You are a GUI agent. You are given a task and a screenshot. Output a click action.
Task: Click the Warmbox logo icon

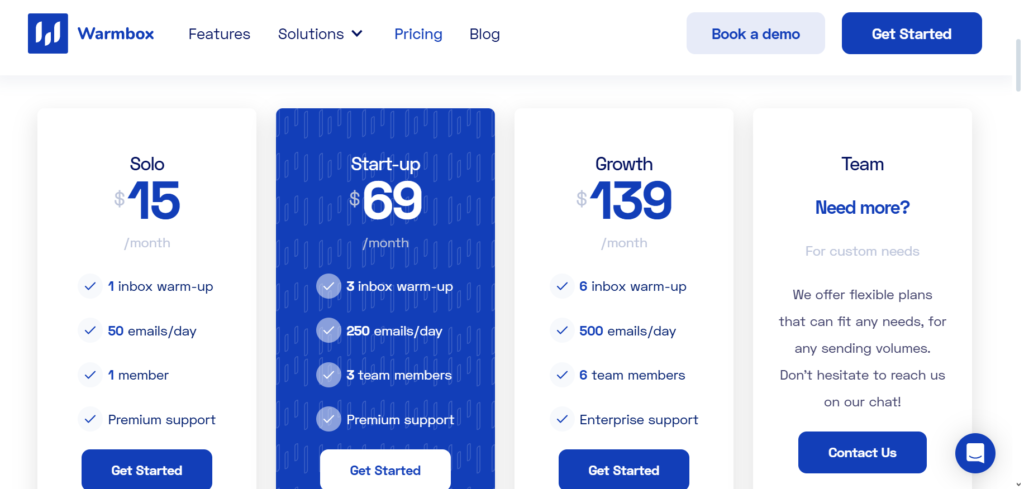(48, 33)
